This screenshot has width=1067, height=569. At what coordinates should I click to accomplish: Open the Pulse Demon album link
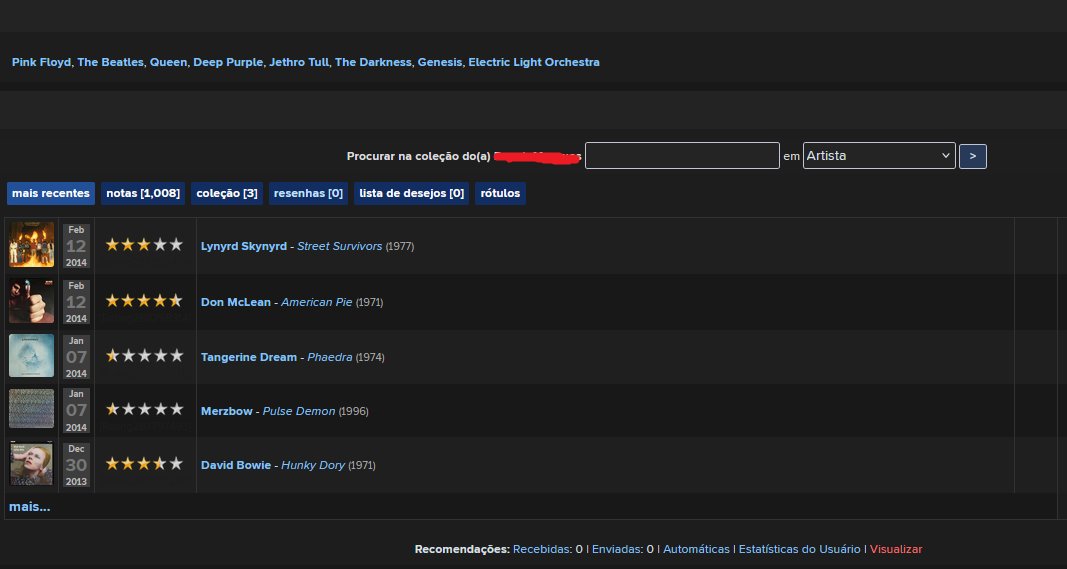[x=299, y=412]
